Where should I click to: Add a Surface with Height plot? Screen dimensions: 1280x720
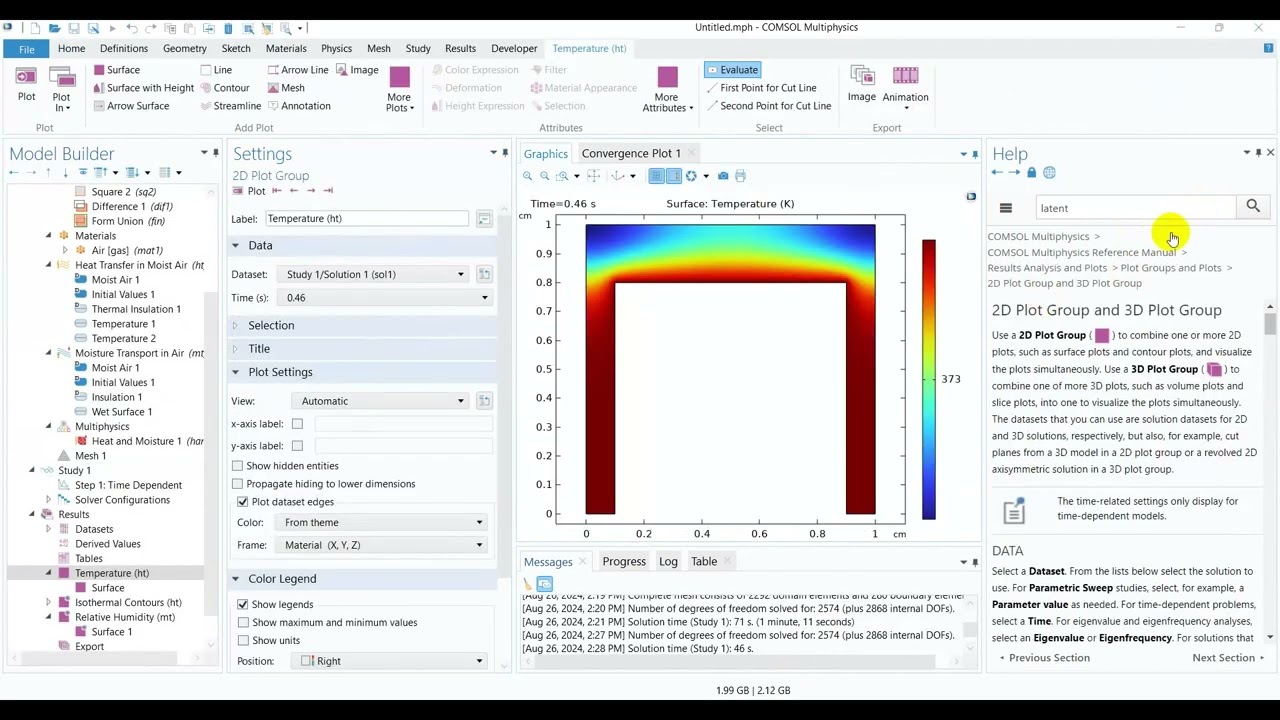(143, 88)
